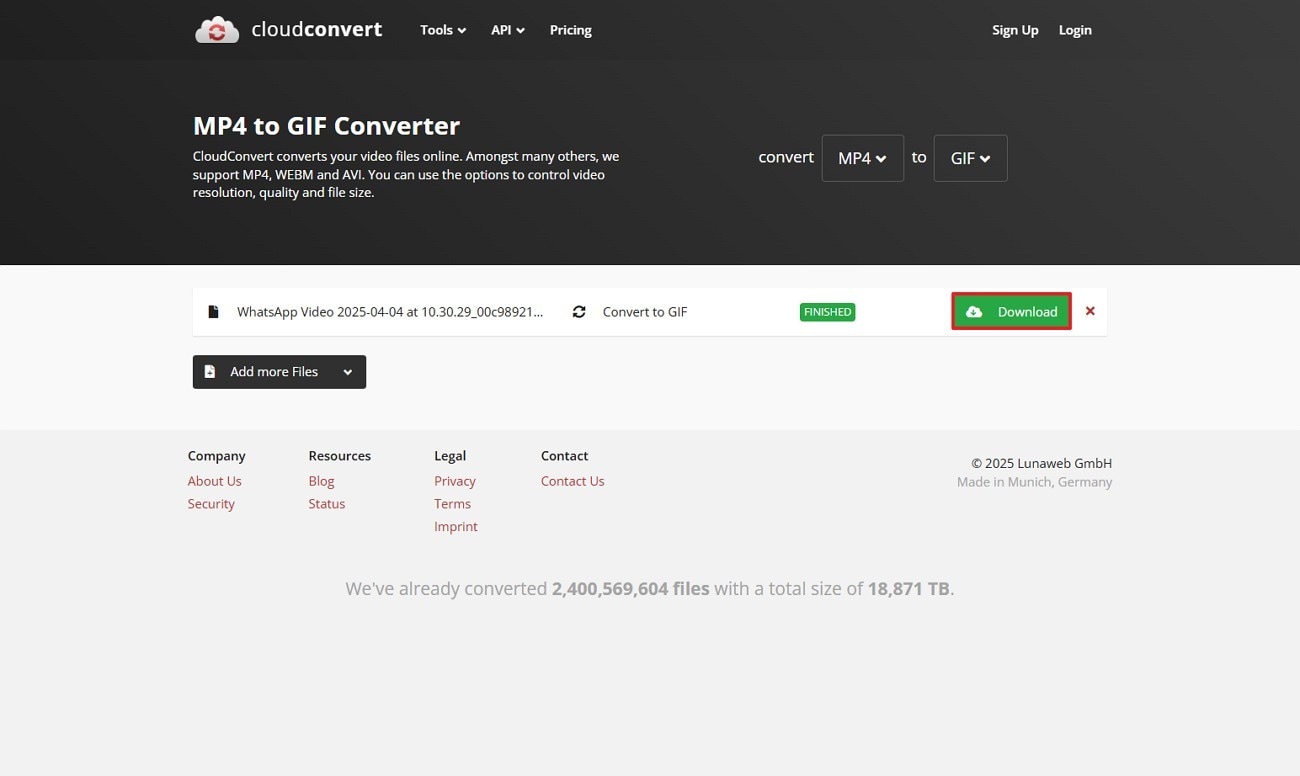The height and width of the screenshot is (776, 1300).
Task: Click Login in the header
Action: click(1075, 30)
